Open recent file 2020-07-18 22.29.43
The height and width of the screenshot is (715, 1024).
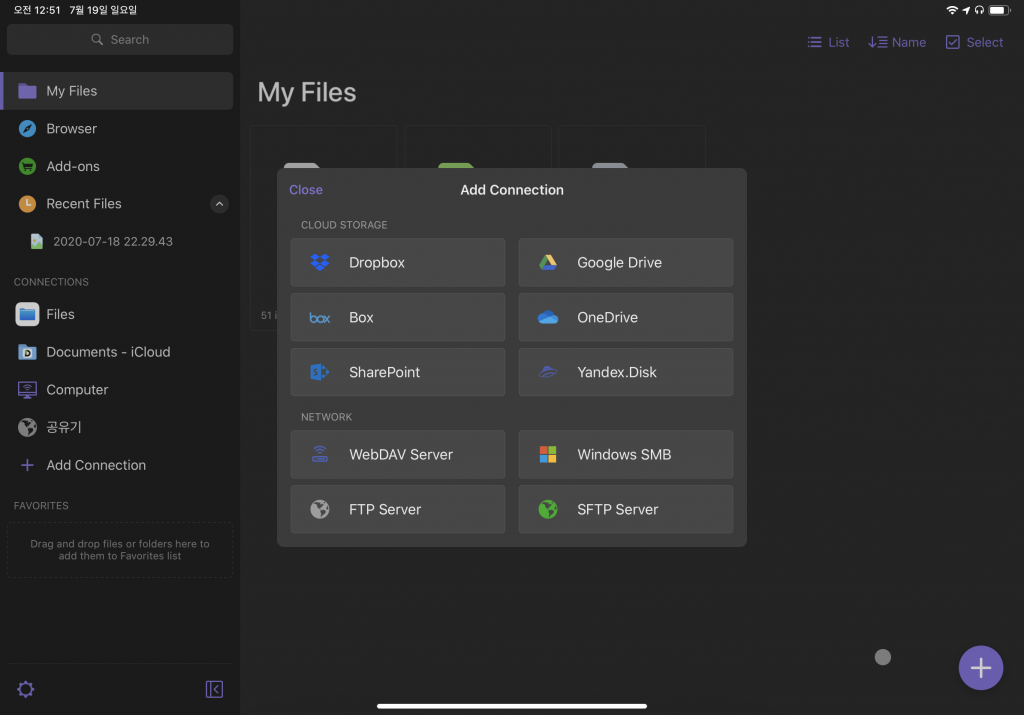(112, 242)
